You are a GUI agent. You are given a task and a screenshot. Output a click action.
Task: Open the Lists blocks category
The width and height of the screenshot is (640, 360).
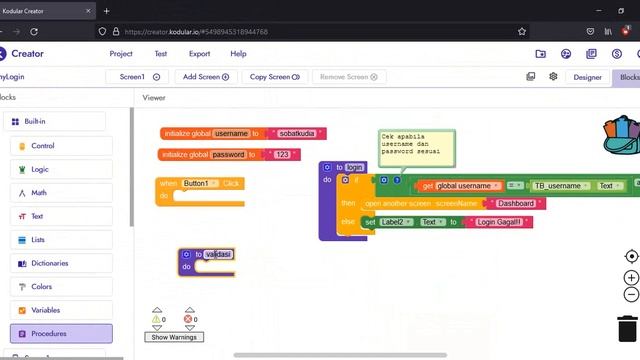point(61,240)
